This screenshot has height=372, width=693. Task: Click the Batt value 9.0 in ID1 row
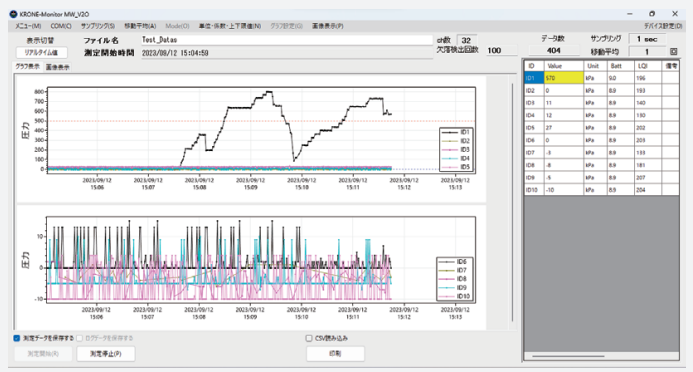pos(621,78)
